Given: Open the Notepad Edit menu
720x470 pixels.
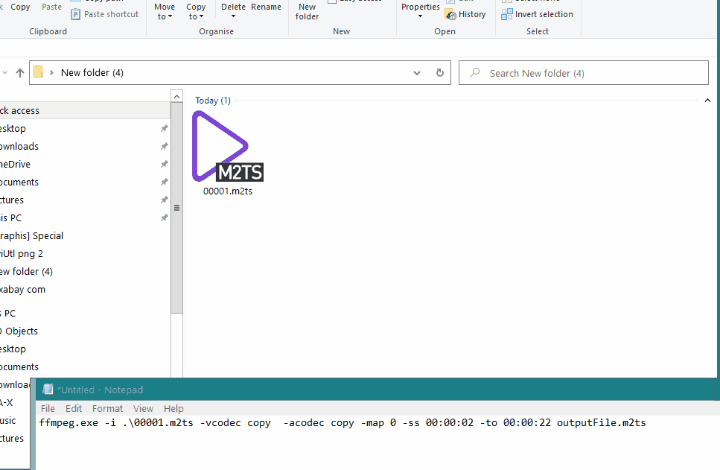Looking at the screenshot, I should (x=73, y=408).
